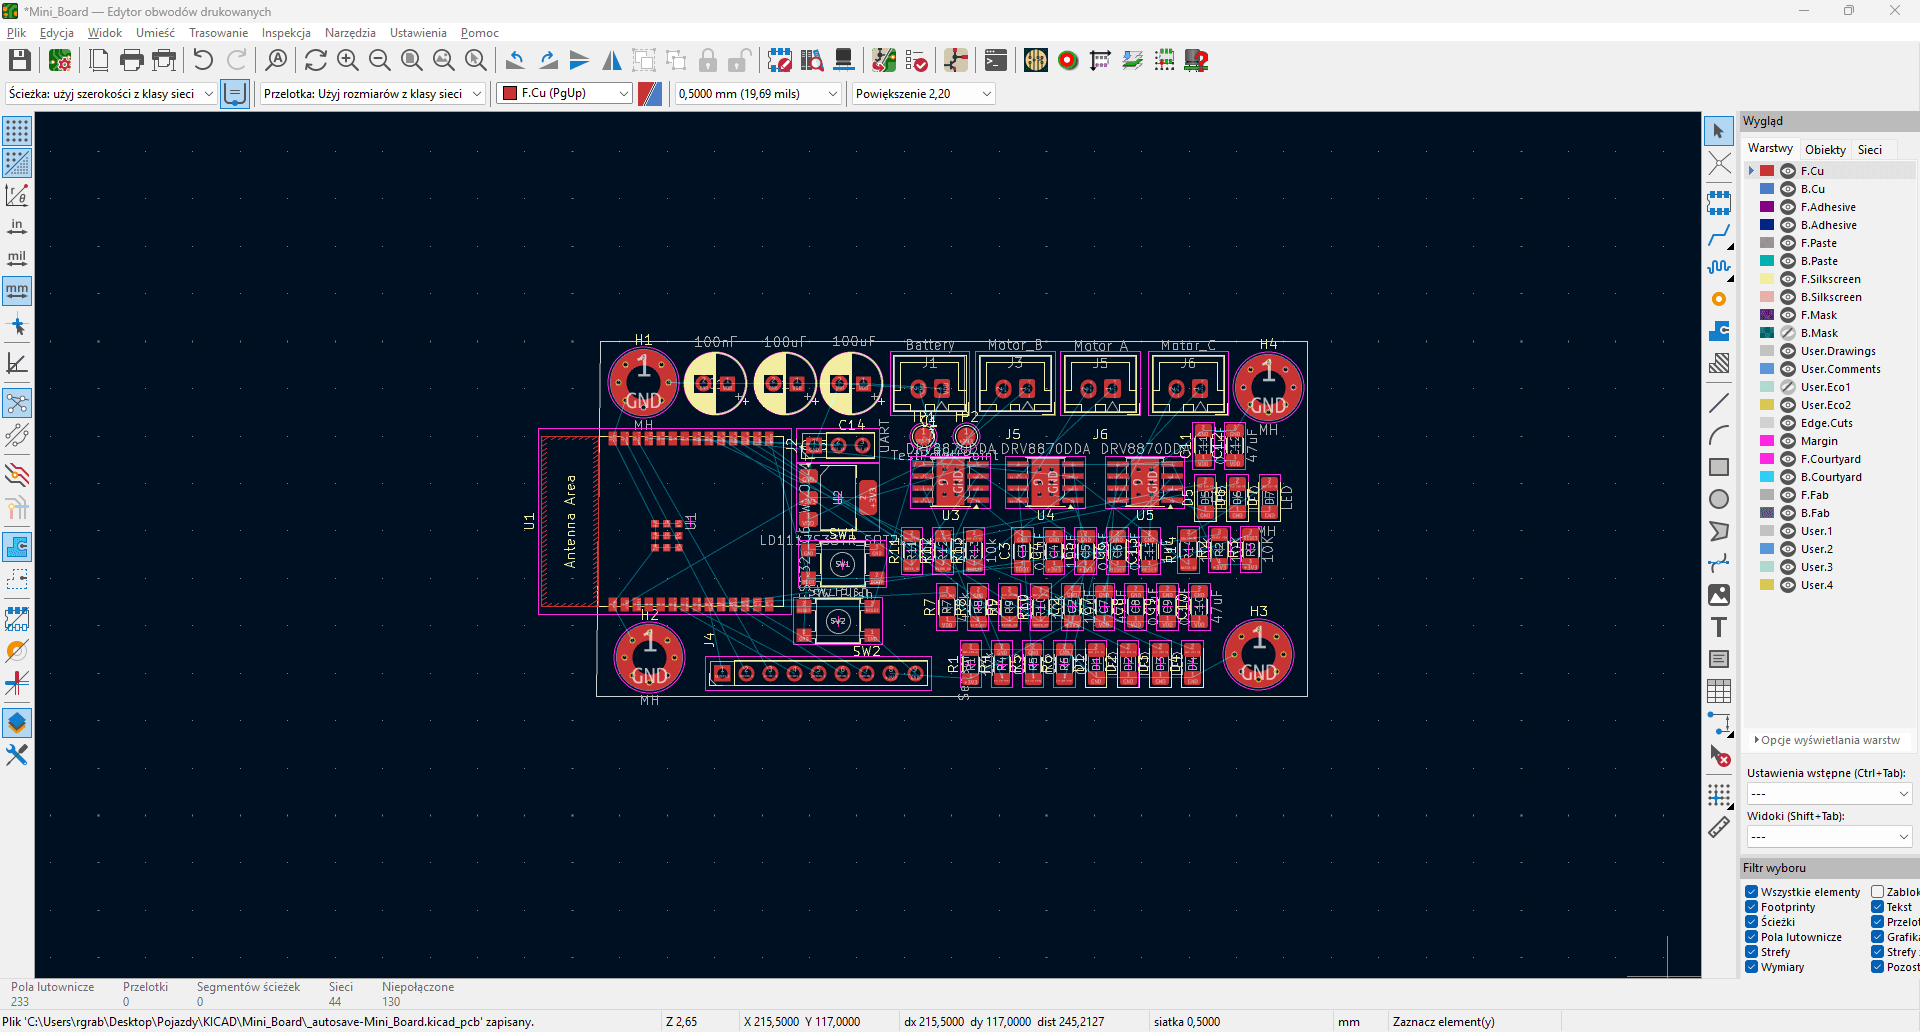Image resolution: width=1920 pixels, height=1032 pixels.
Task: Click the Zoom to fit icon
Action: pyautogui.click(x=411, y=61)
